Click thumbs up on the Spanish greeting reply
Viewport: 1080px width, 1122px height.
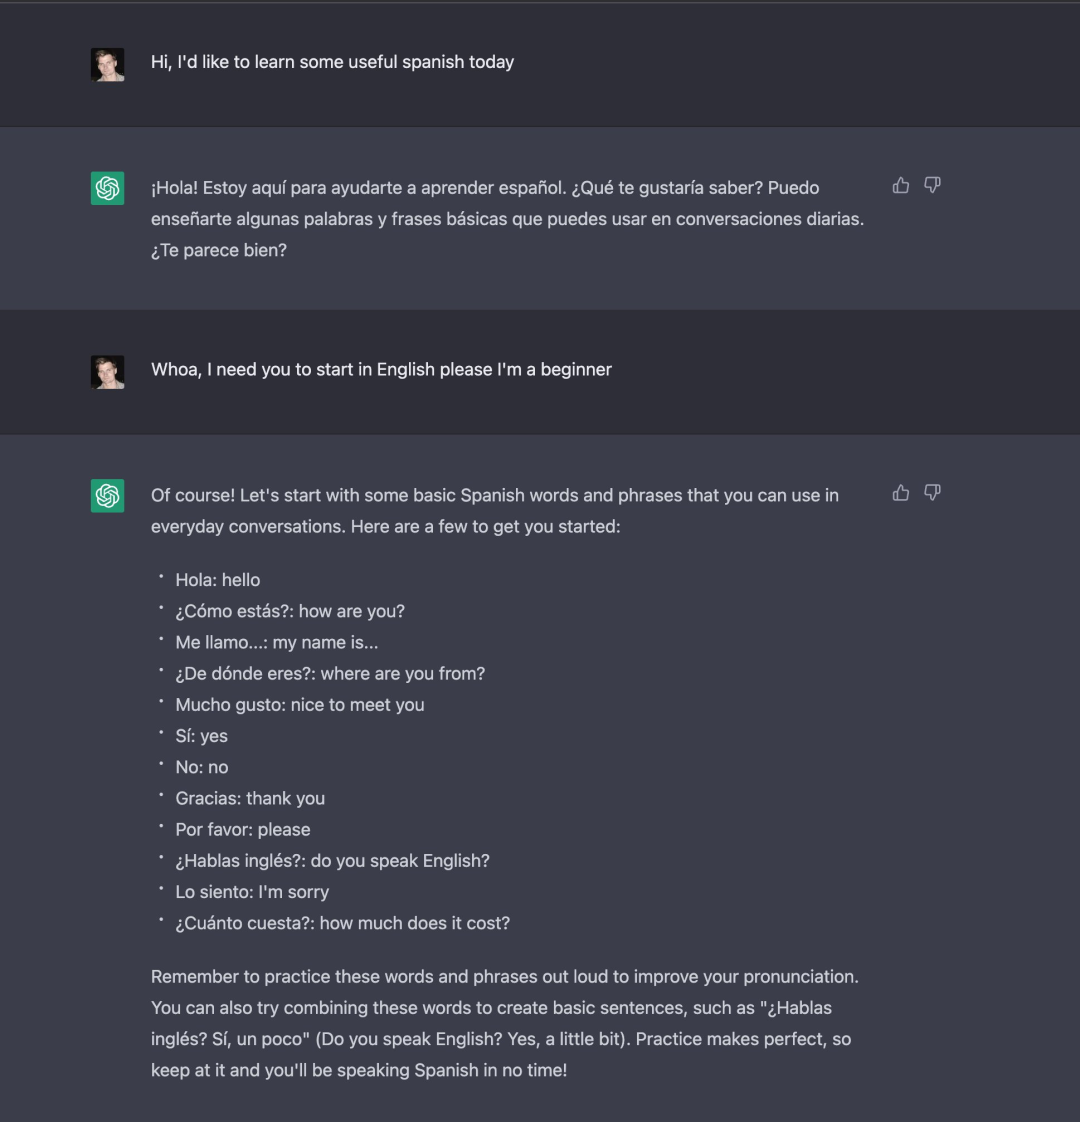click(x=901, y=185)
